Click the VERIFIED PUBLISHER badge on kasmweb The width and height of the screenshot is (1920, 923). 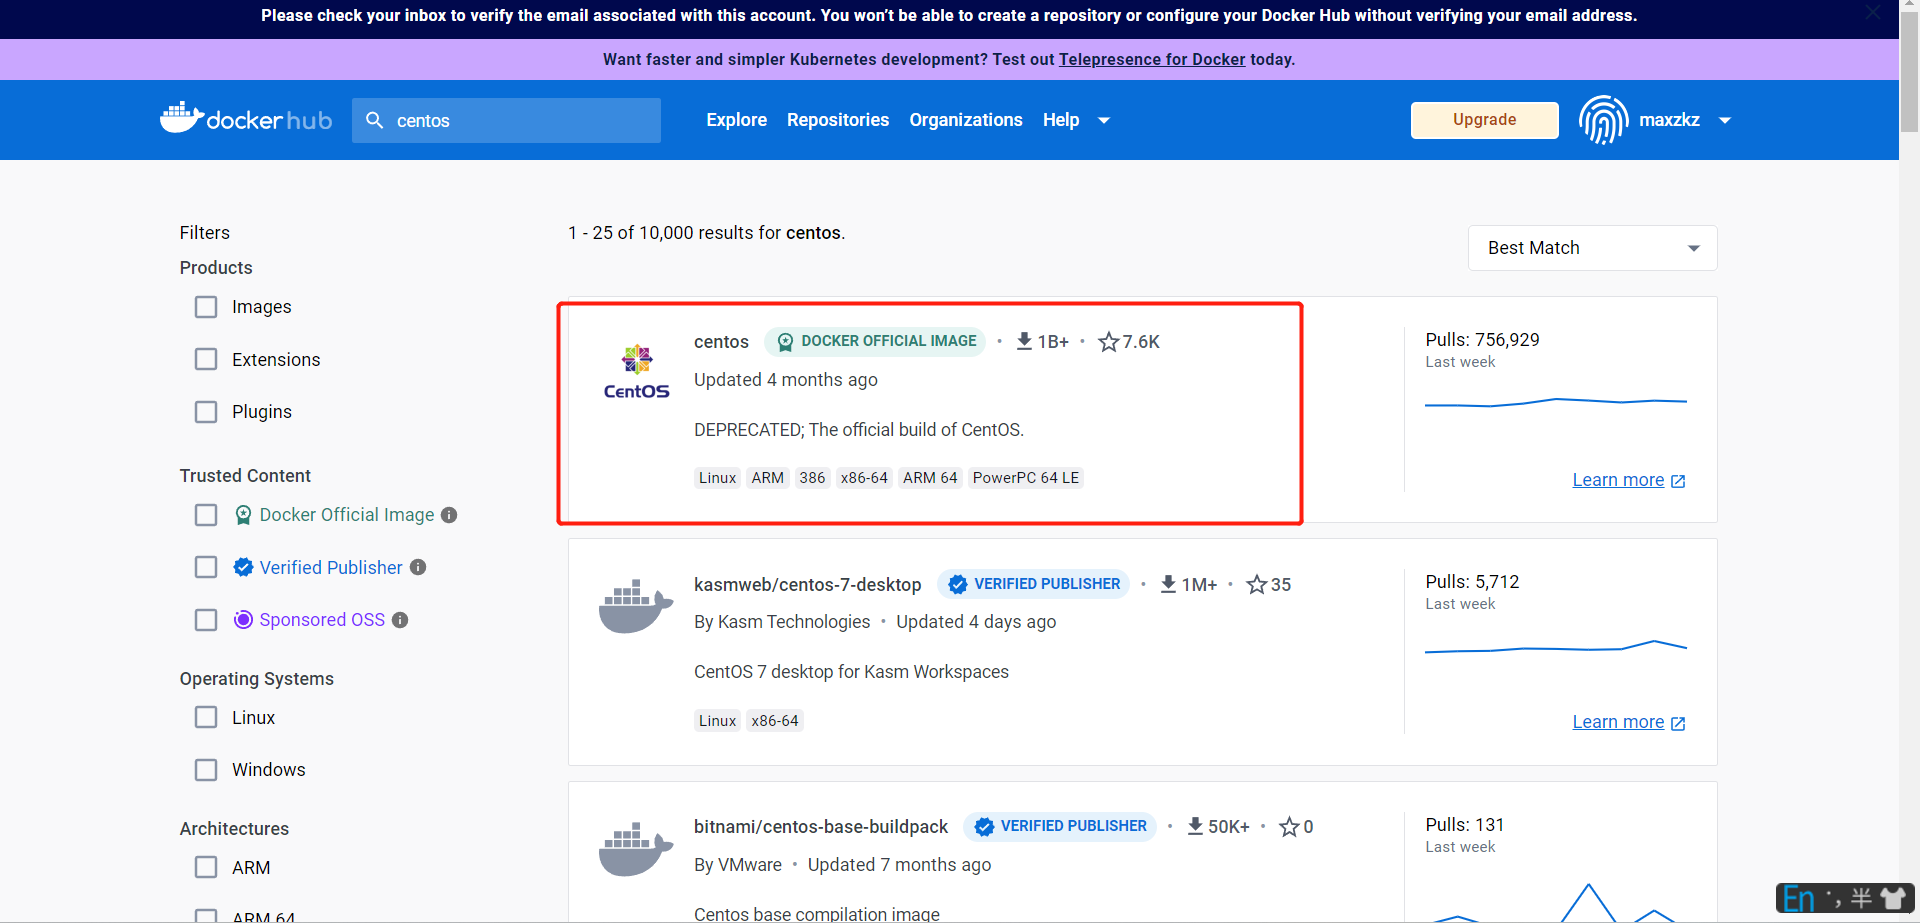pos(1034,584)
